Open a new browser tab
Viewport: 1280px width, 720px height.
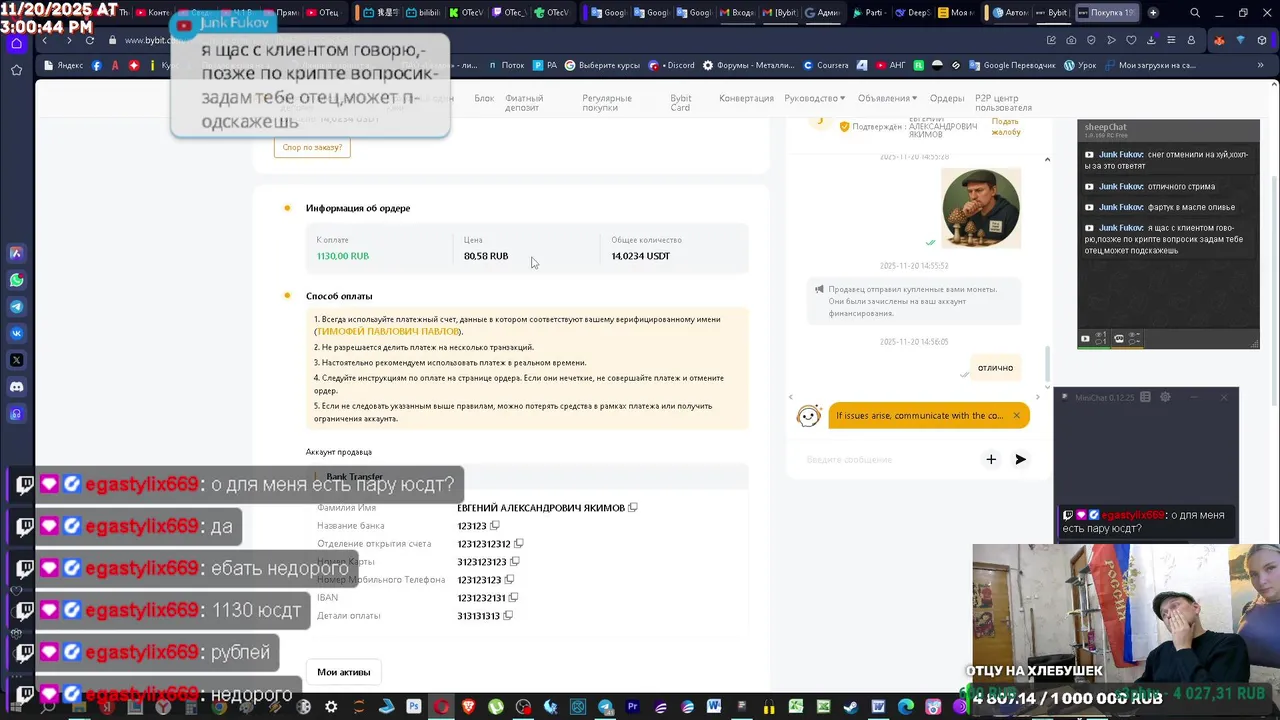coord(1153,13)
